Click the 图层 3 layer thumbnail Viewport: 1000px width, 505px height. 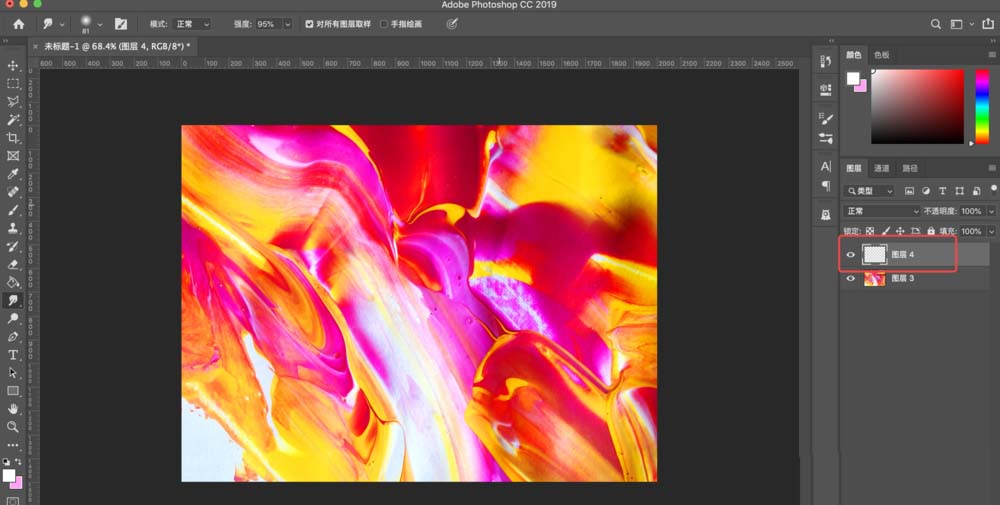coord(874,279)
